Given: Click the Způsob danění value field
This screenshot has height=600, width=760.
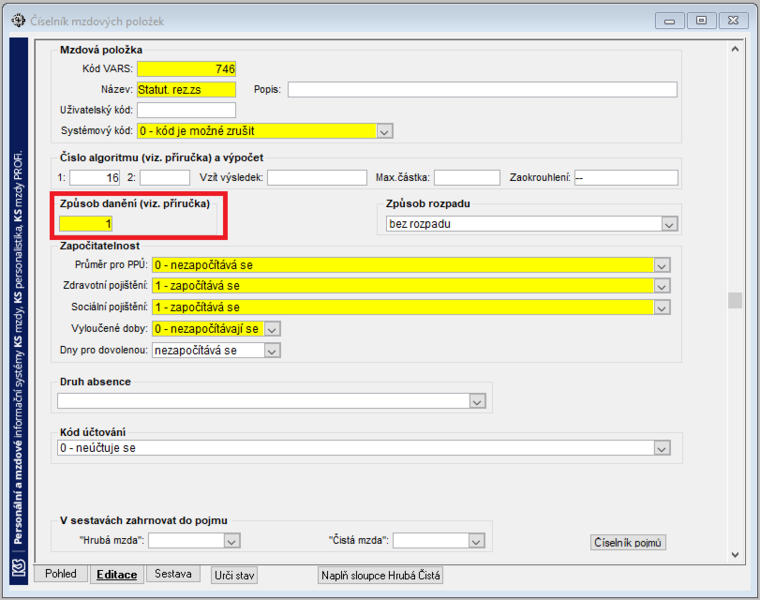Looking at the screenshot, I should tap(86, 223).
